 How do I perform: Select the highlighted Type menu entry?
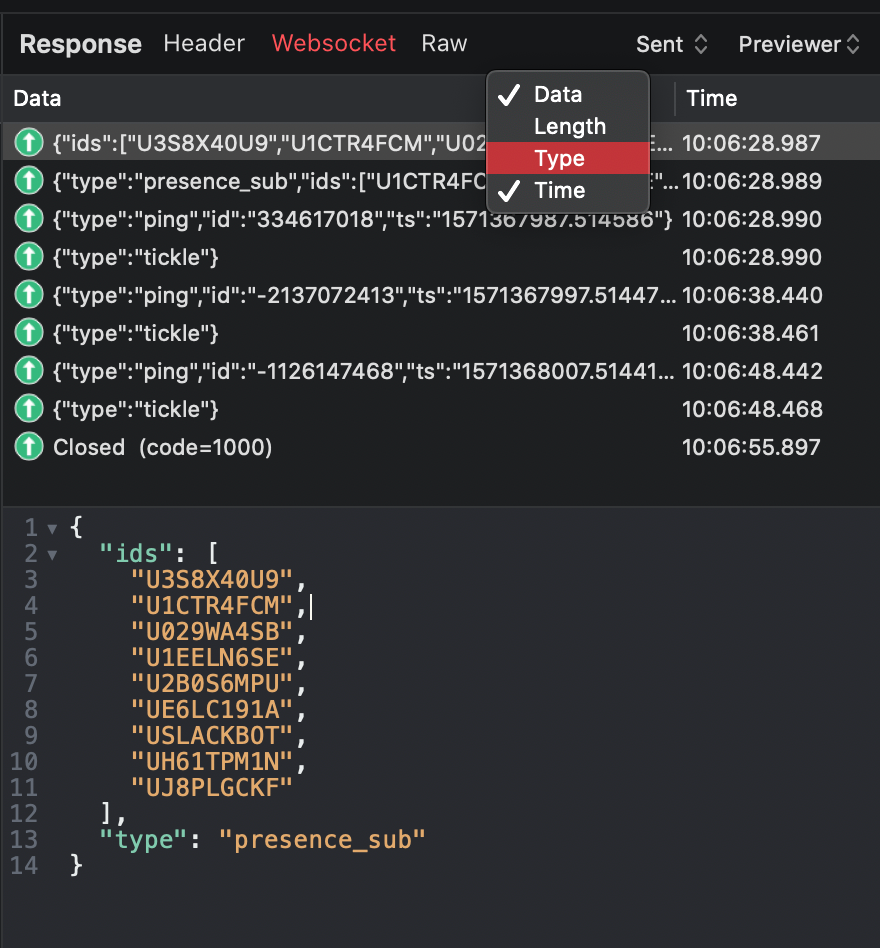[558, 158]
